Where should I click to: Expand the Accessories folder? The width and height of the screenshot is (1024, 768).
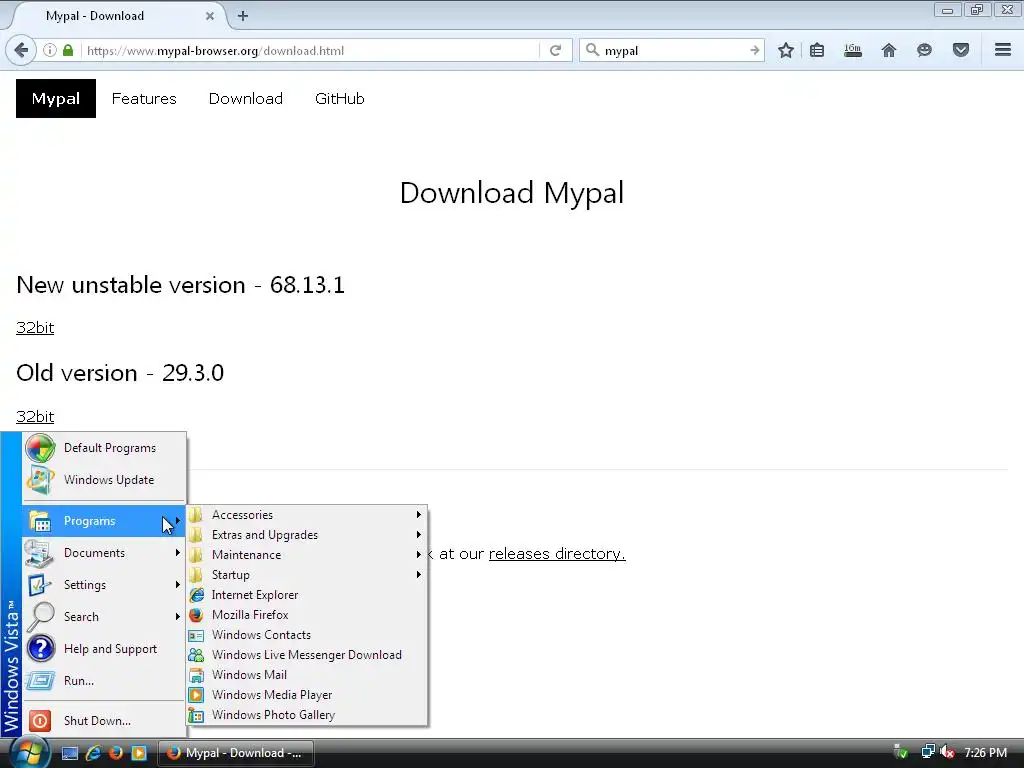[306, 515]
